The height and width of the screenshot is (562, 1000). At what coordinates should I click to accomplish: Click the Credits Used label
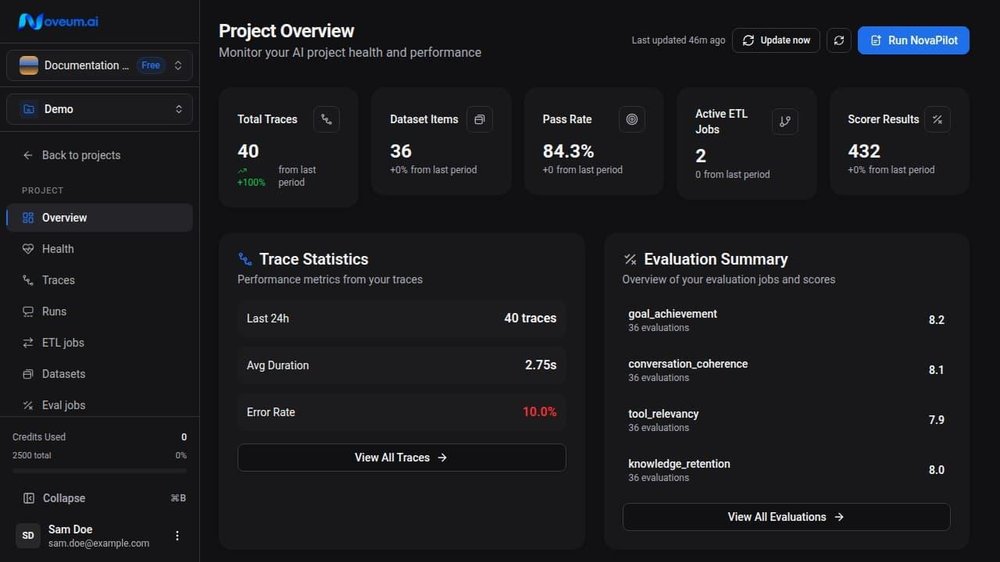39,437
